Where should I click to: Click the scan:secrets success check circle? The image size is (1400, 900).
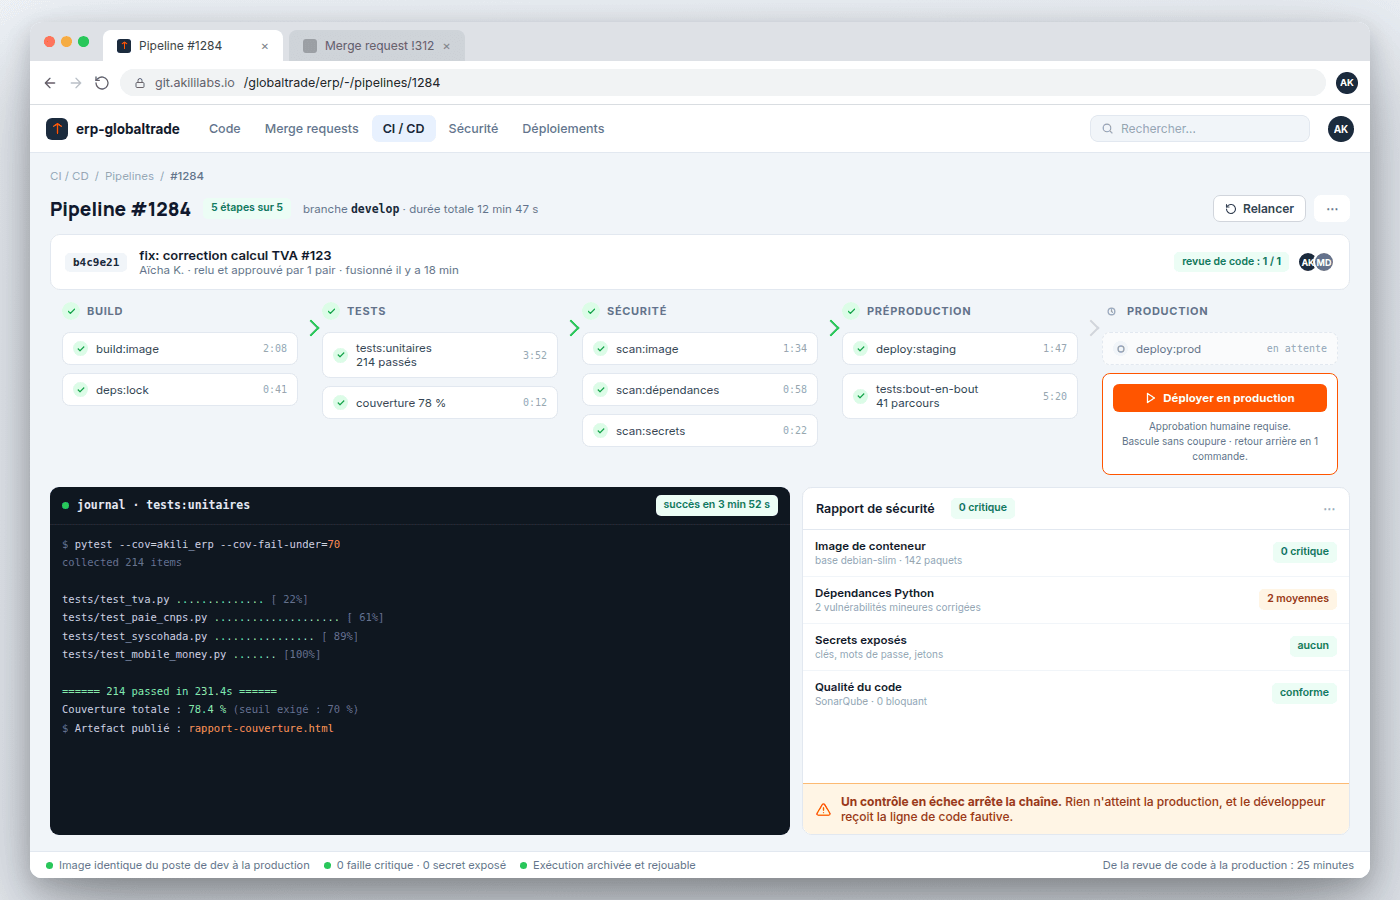[x=600, y=431]
